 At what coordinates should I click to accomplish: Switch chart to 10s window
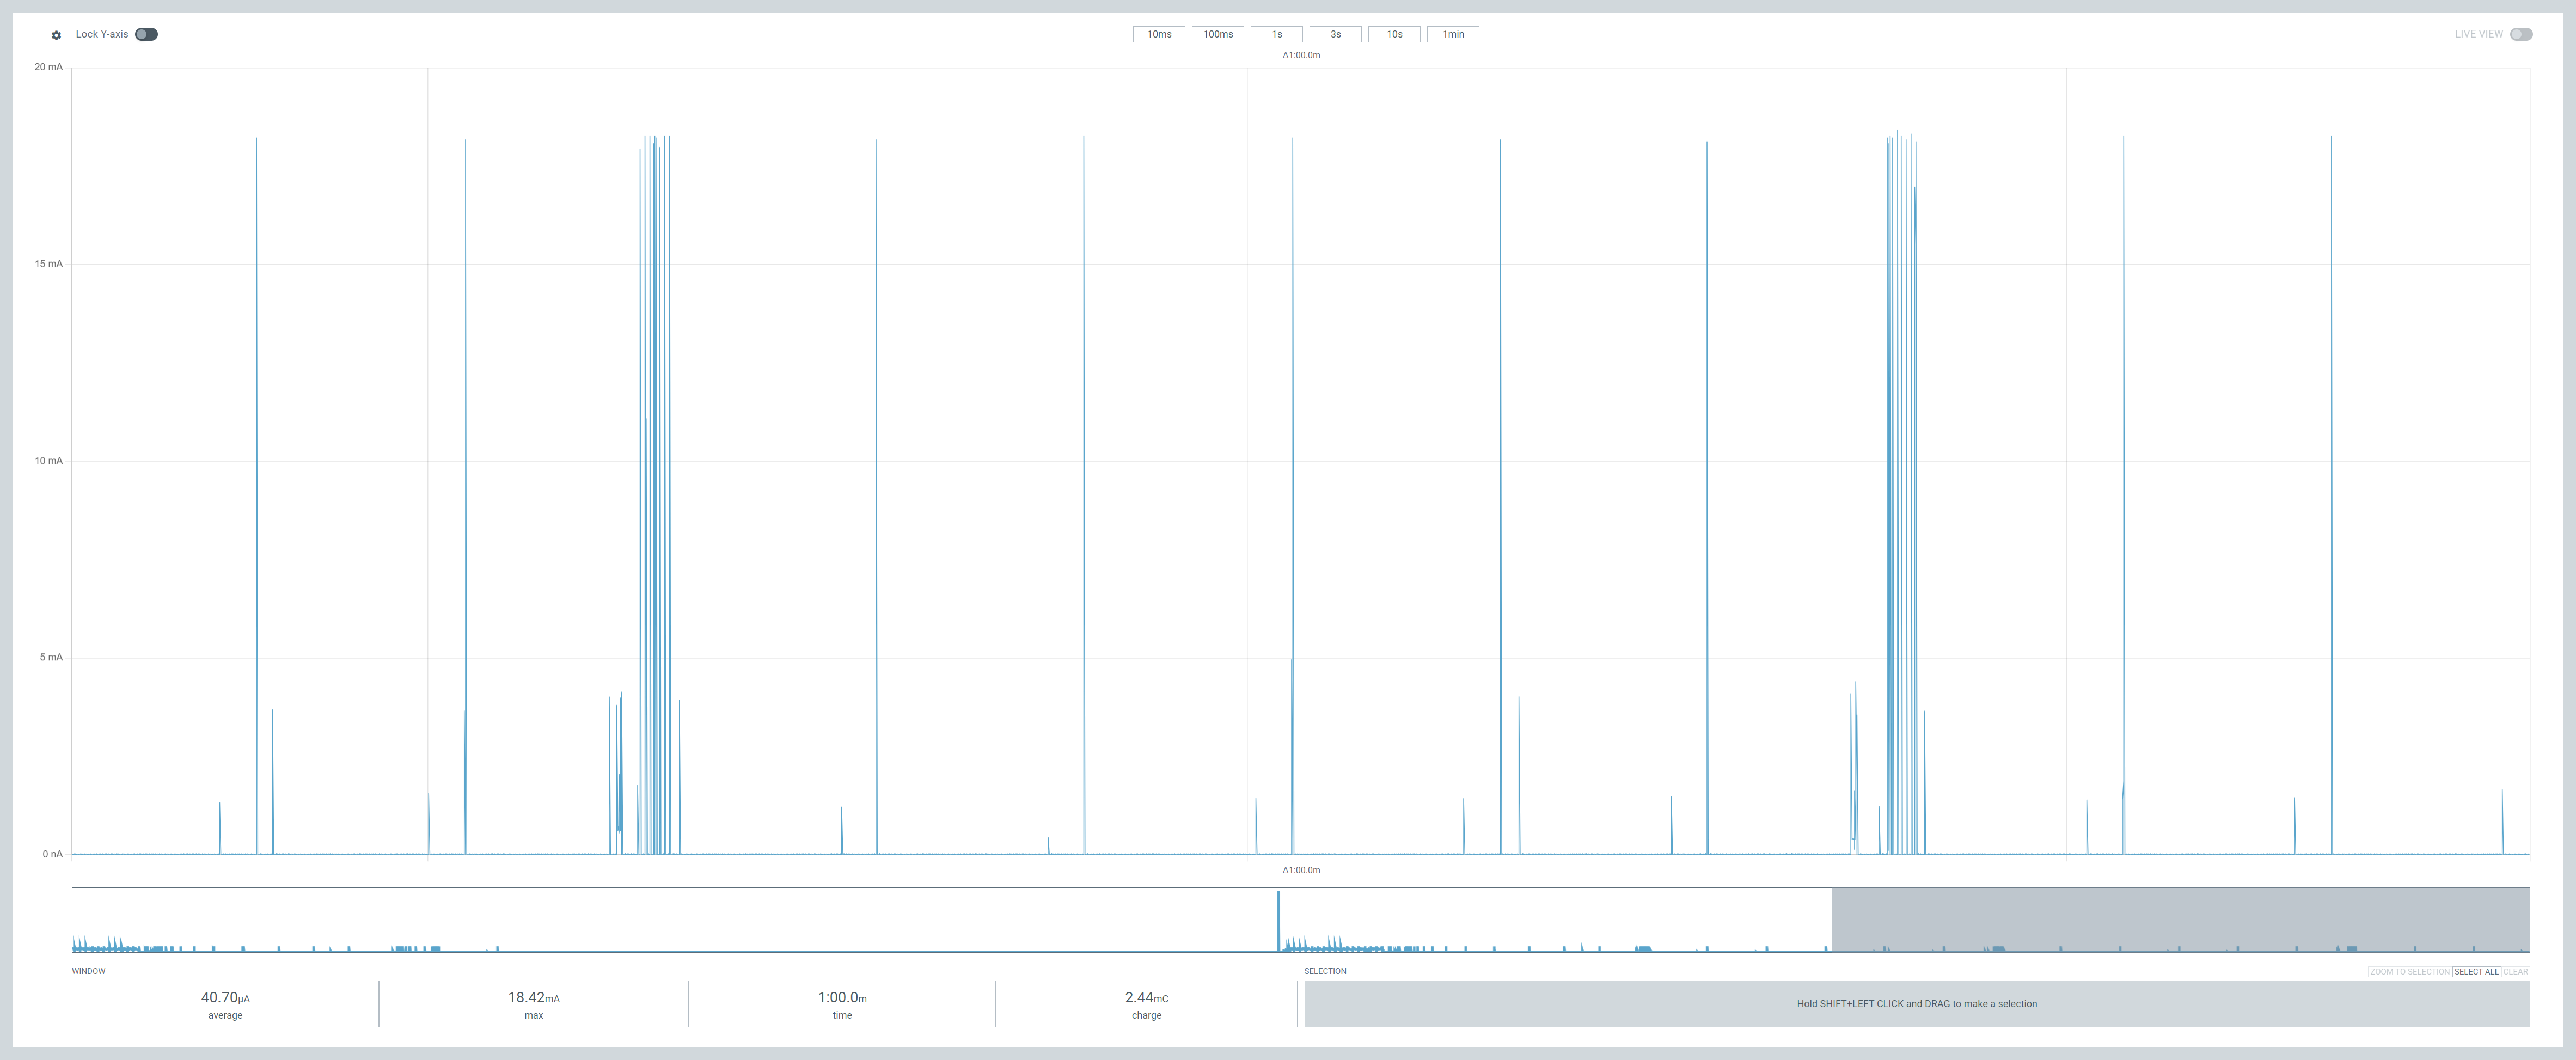click(1394, 34)
